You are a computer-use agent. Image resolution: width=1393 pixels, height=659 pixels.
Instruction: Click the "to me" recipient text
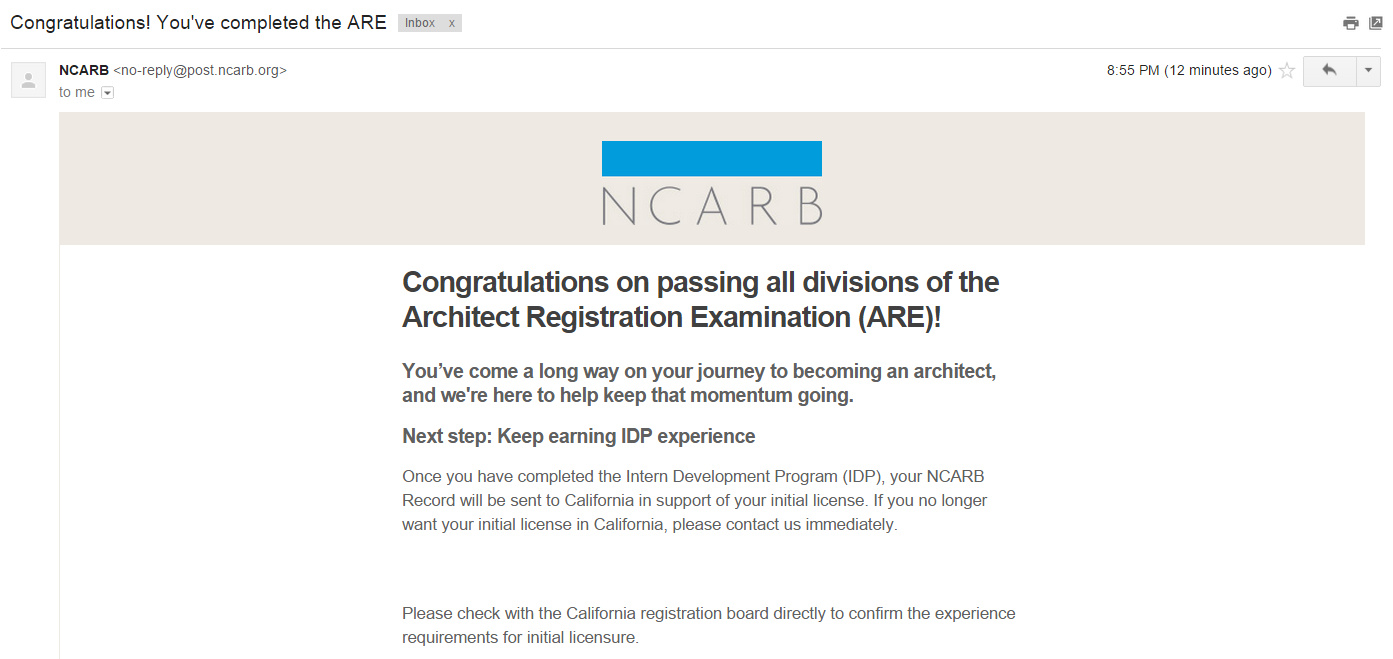(77, 93)
